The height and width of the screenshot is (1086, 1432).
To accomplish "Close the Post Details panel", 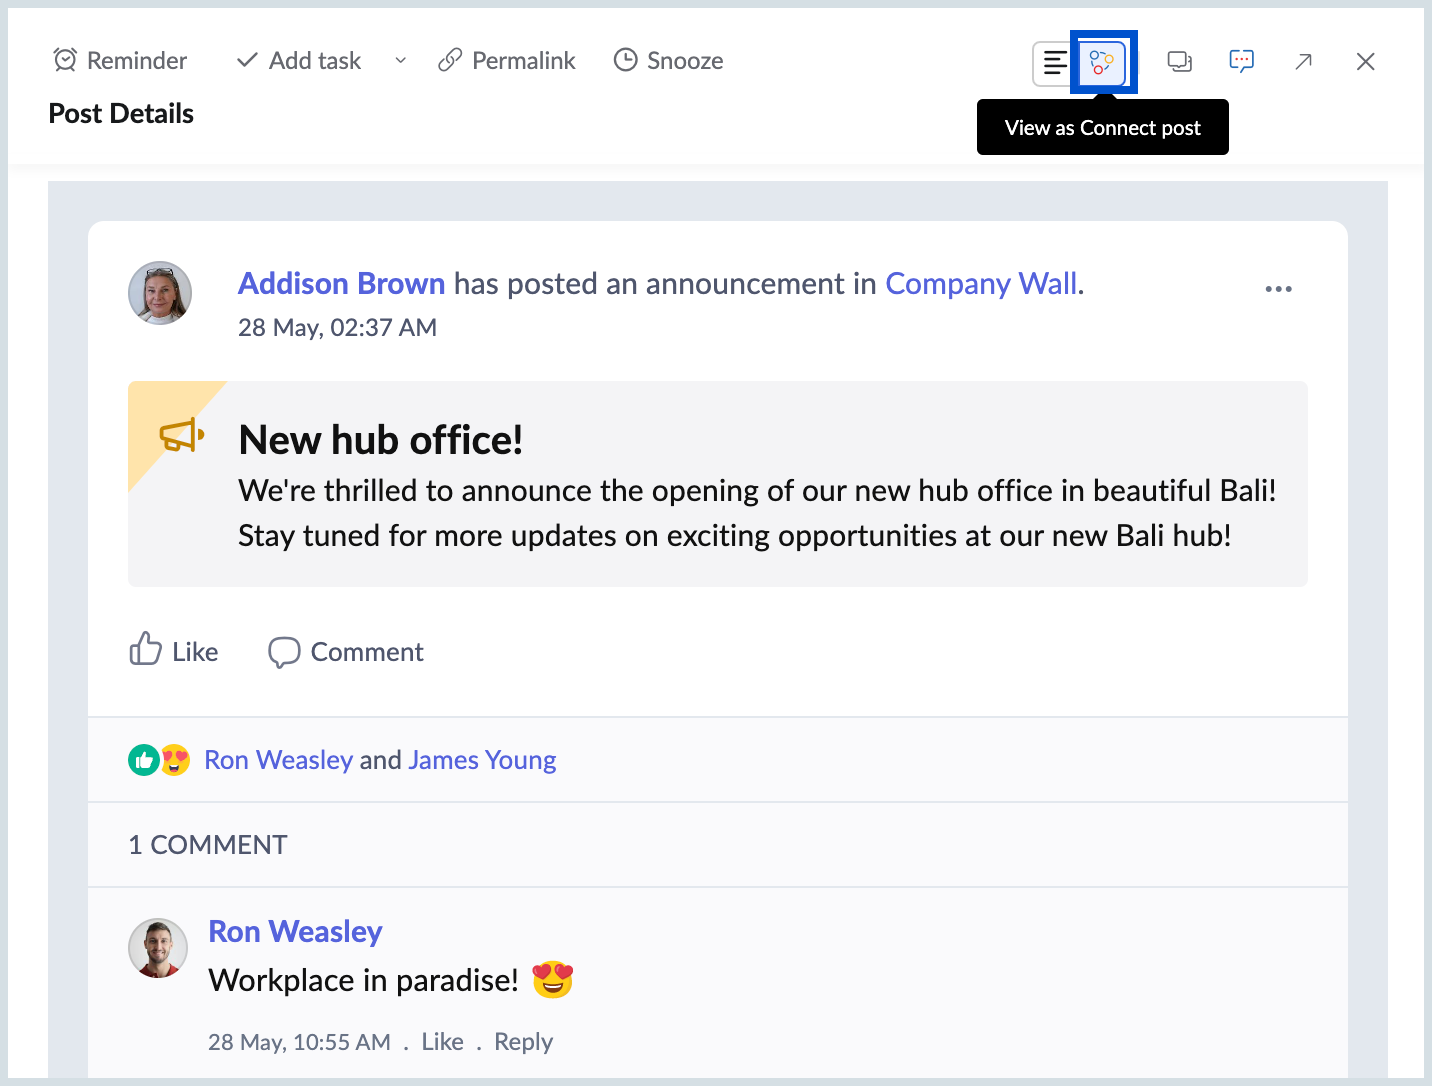I will tap(1365, 62).
